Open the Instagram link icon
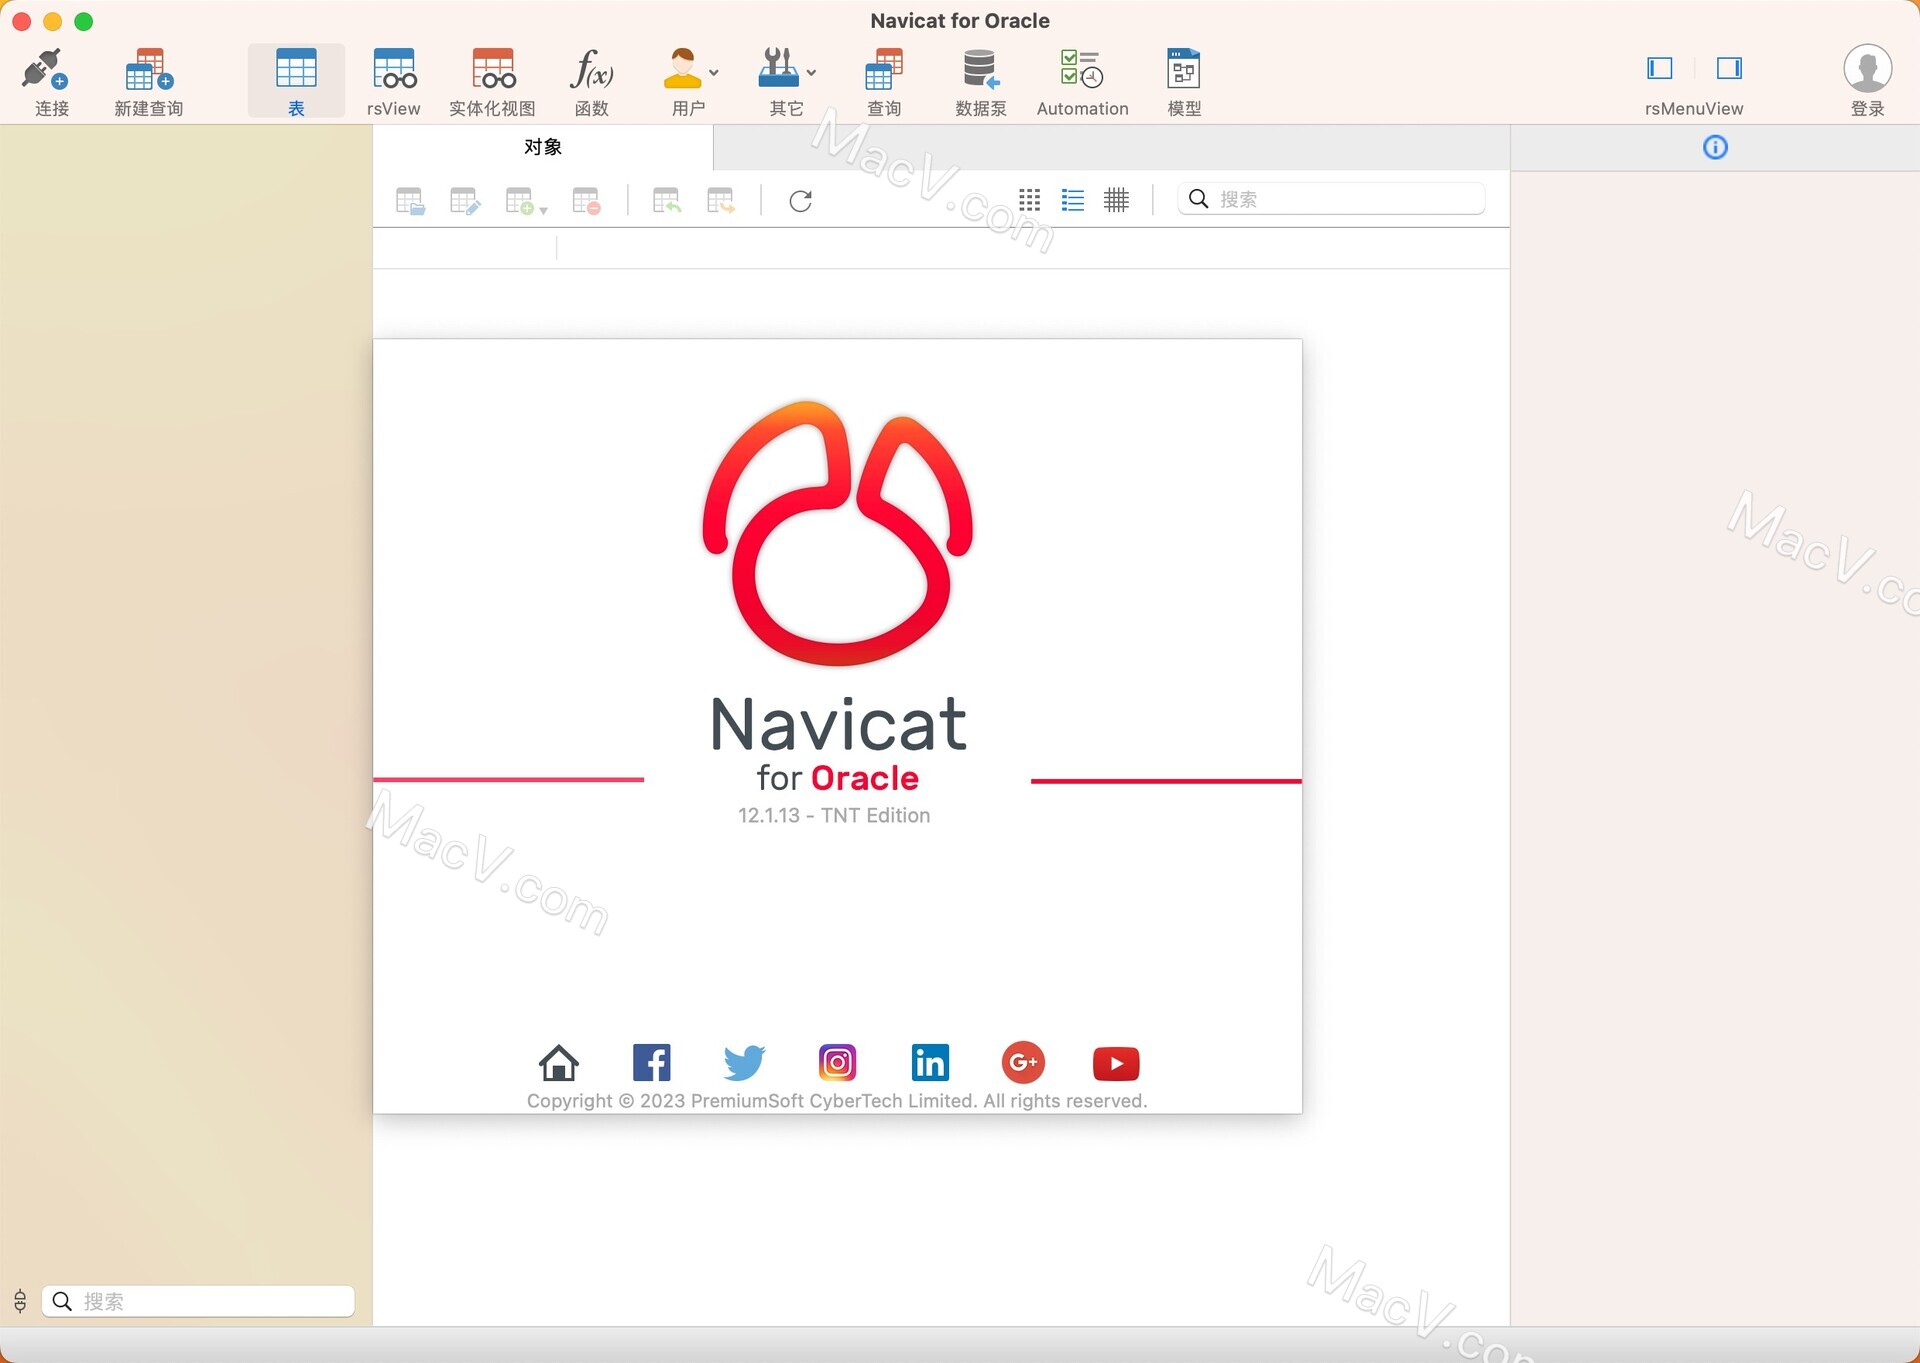 coord(837,1062)
